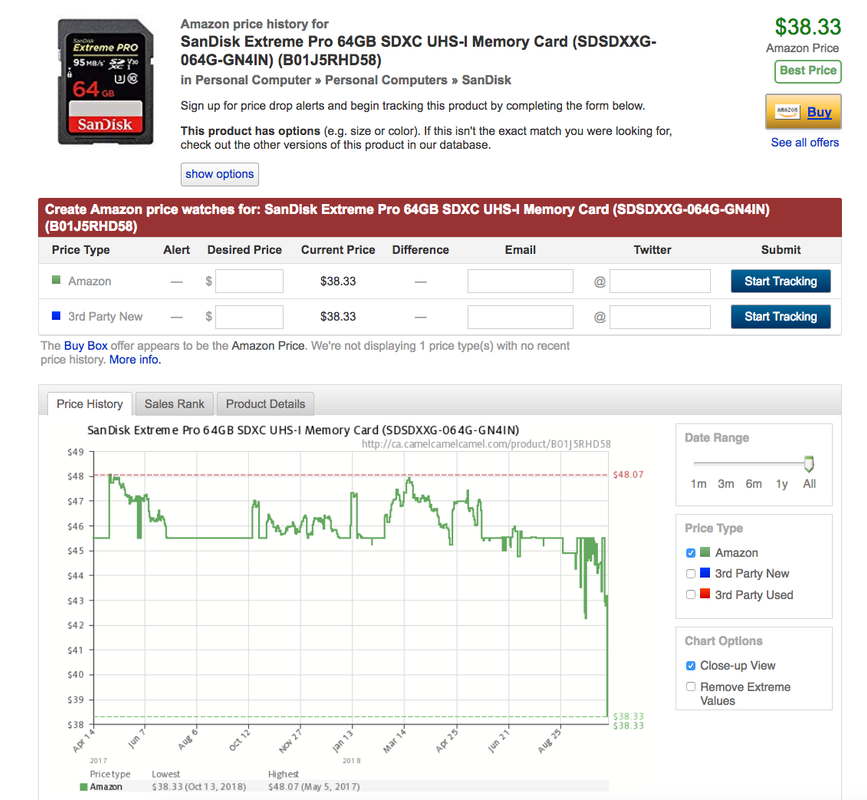Click the $38.33 Amazon price at top
The height and width of the screenshot is (800, 867).
pos(807,27)
